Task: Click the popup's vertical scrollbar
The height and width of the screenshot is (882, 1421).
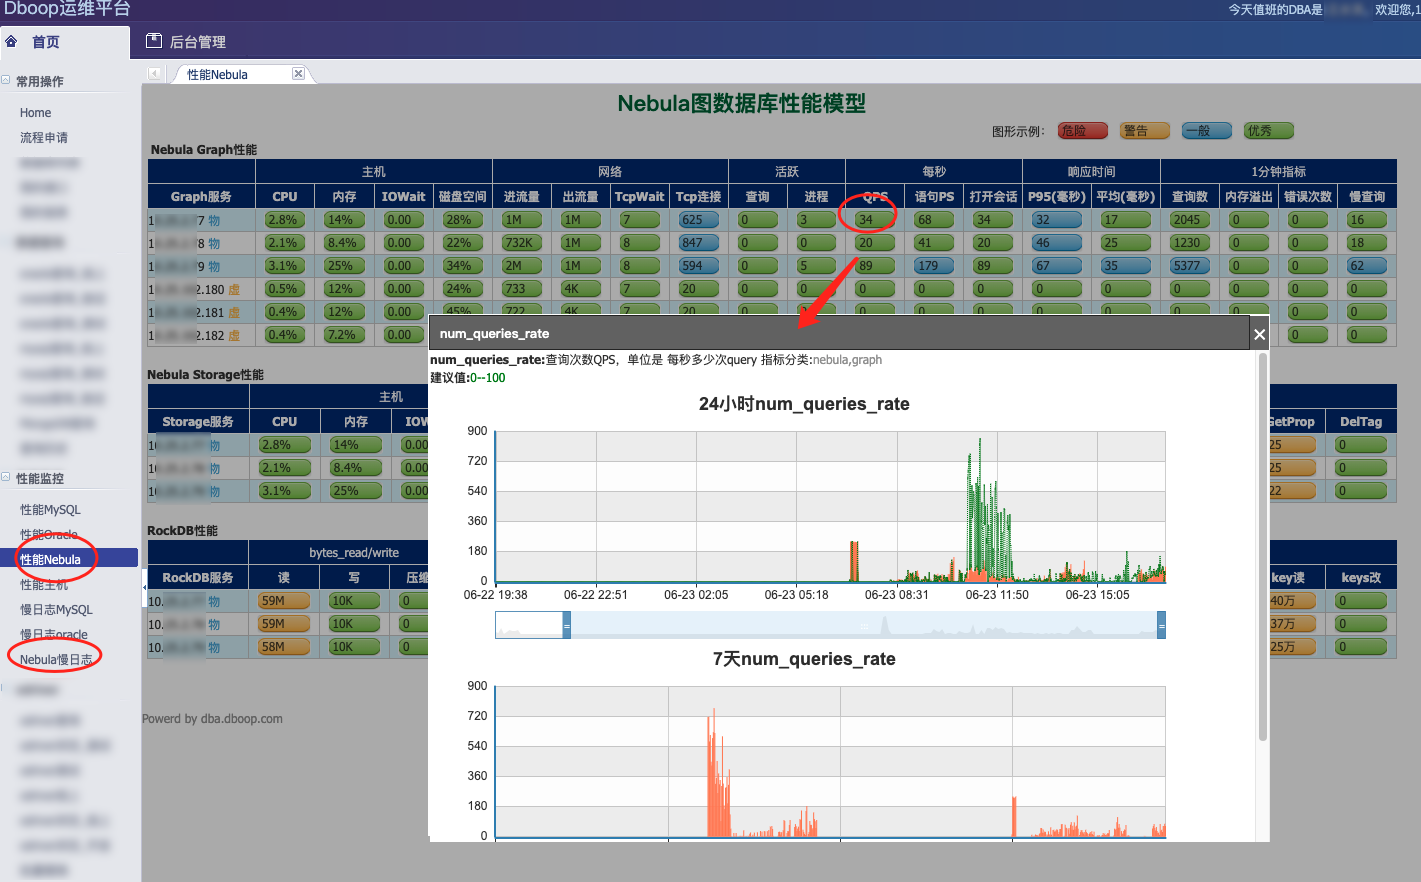Action: 1263,546
